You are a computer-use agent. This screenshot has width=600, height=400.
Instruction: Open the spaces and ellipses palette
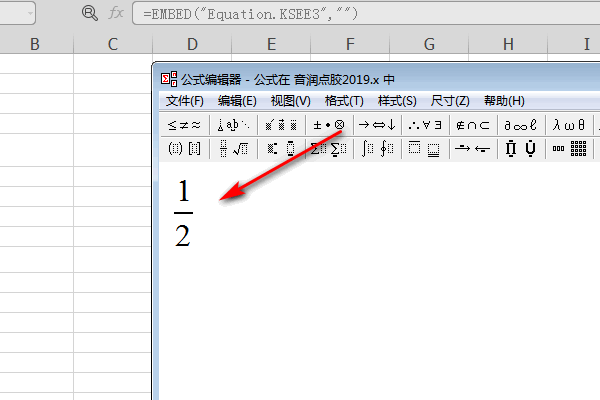(x=233, y=125)
